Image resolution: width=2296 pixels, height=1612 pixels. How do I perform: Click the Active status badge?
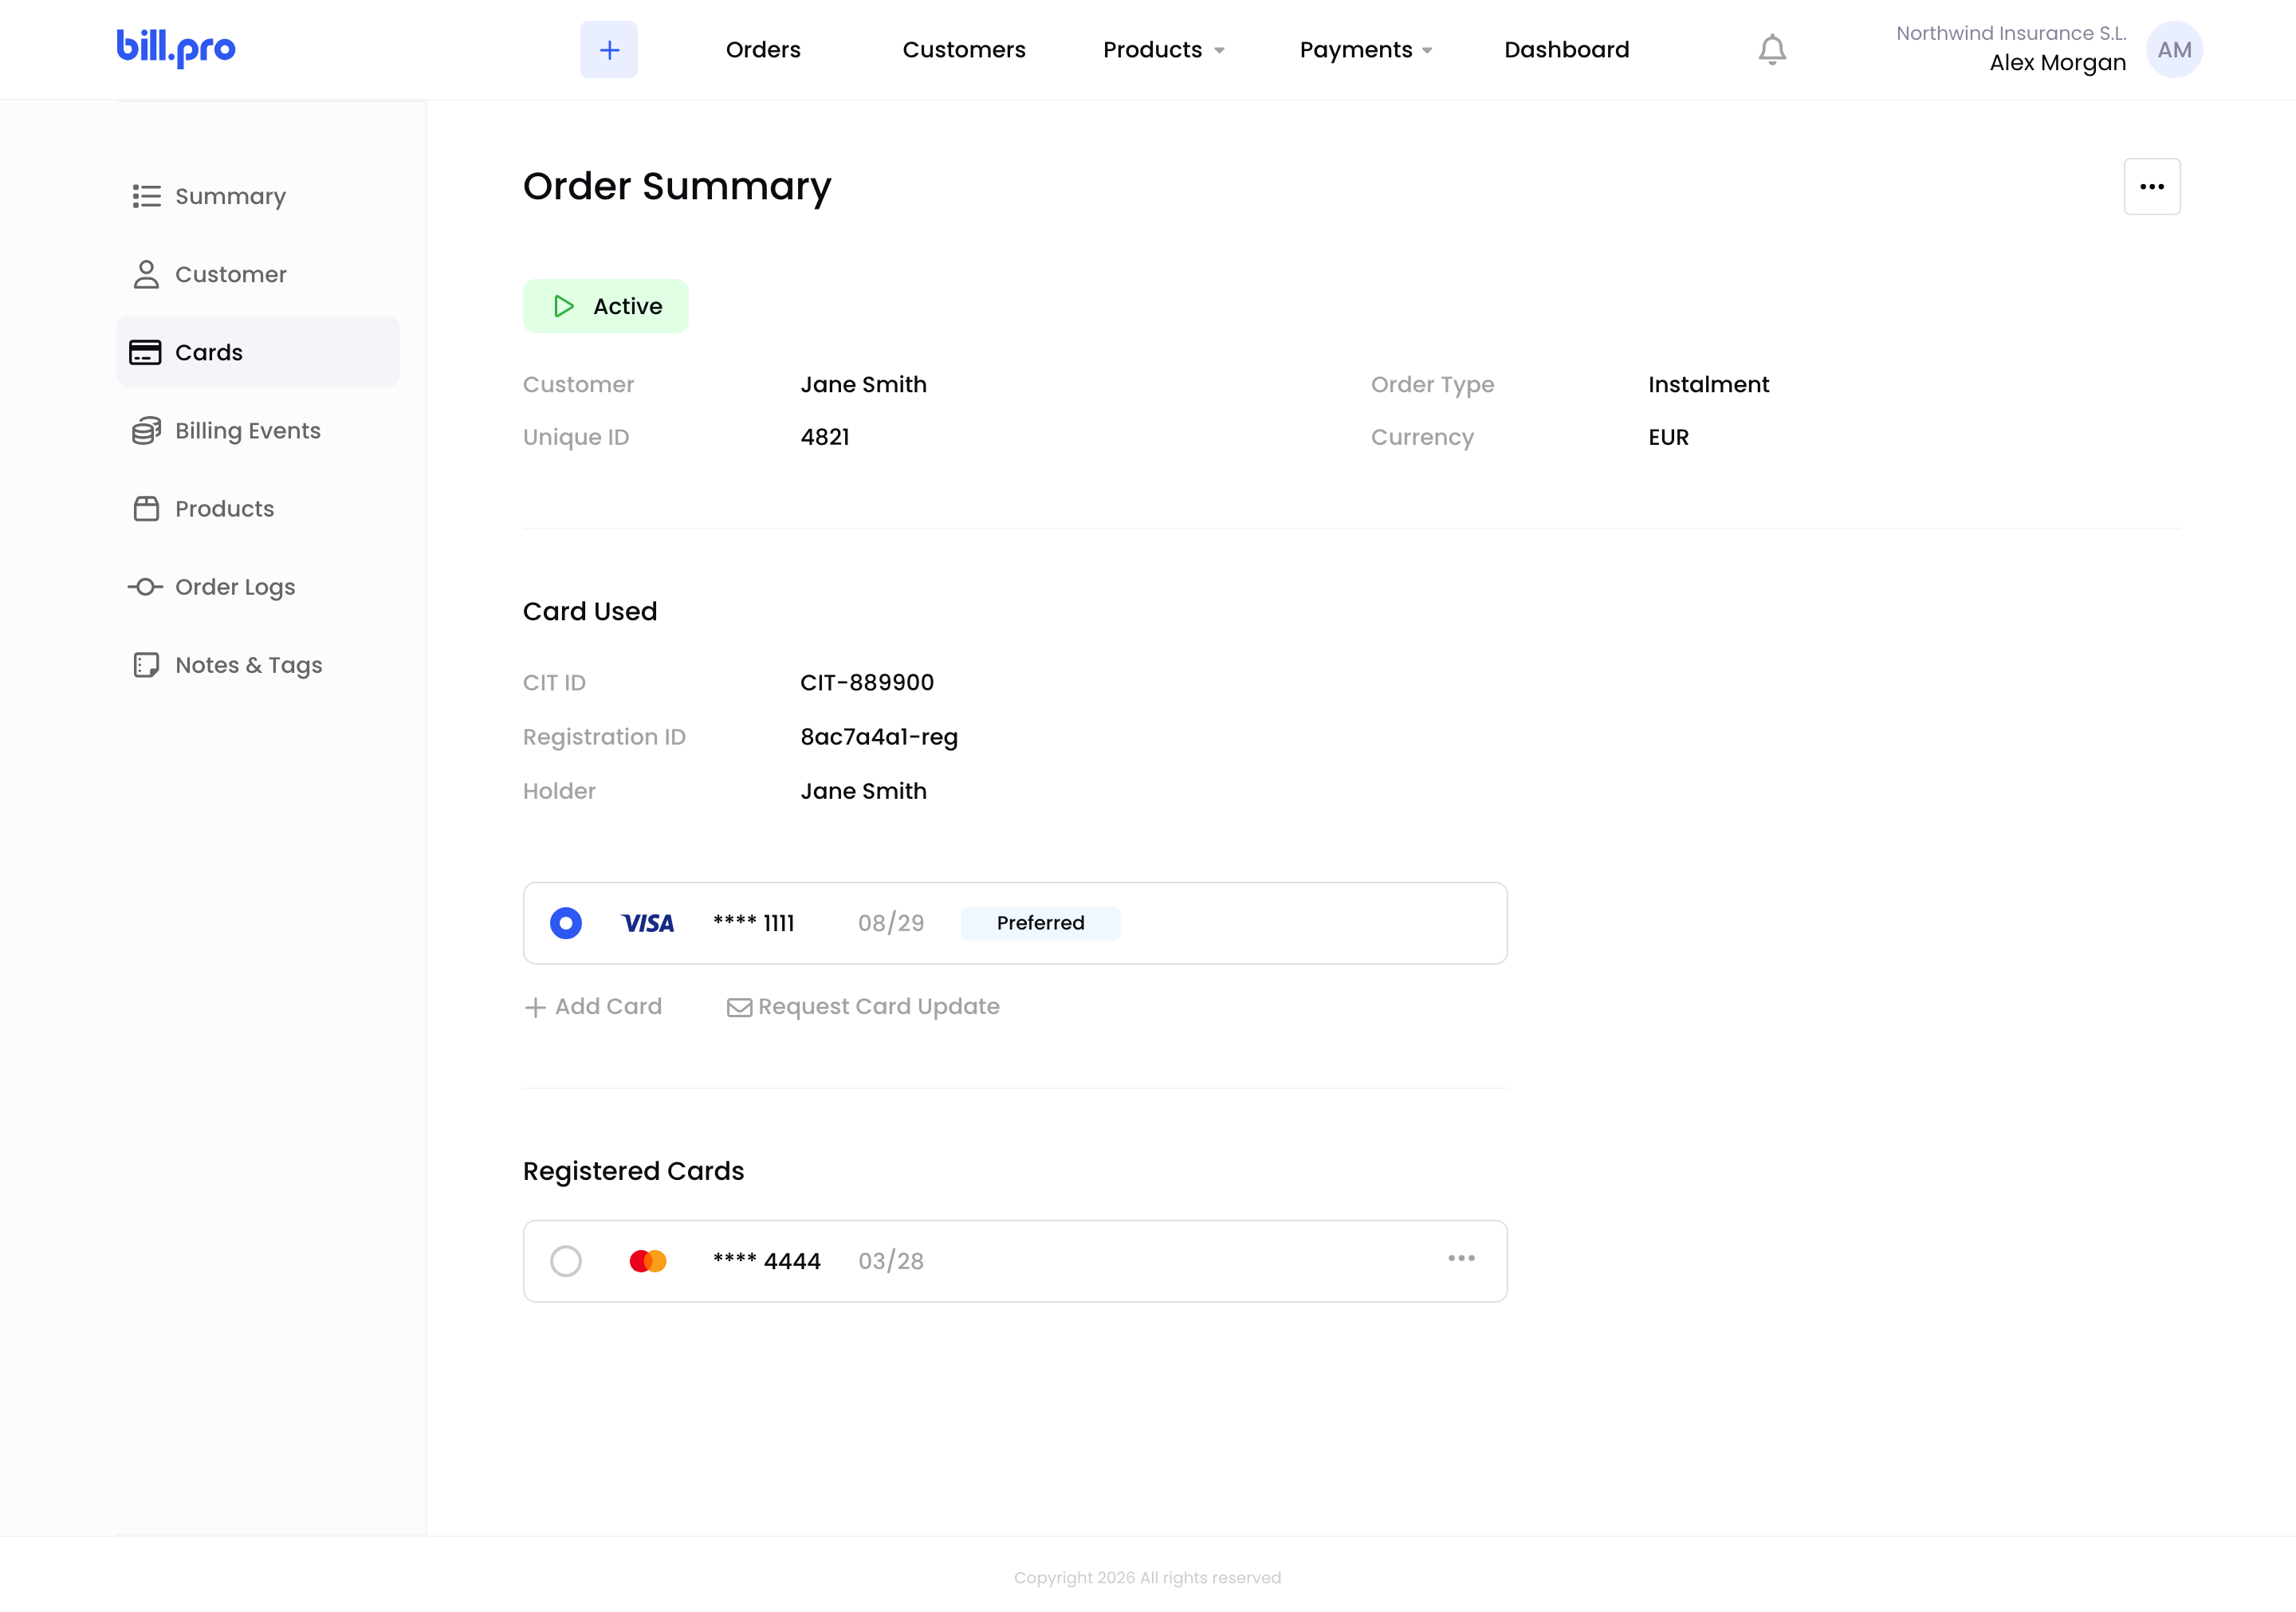coord(606,306)
